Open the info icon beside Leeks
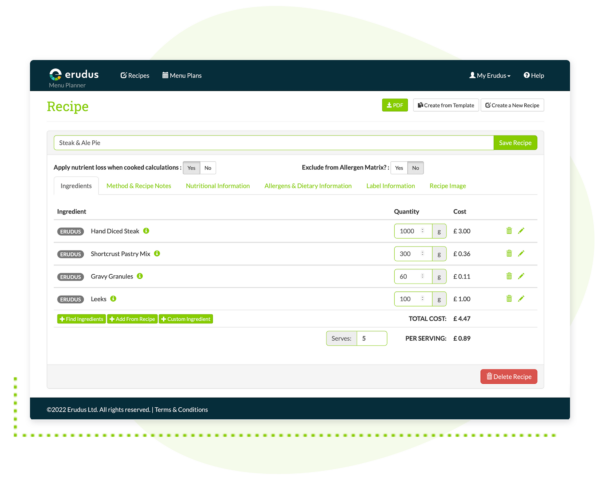This screenshot has height=480, width=600. tap(114, 298)
